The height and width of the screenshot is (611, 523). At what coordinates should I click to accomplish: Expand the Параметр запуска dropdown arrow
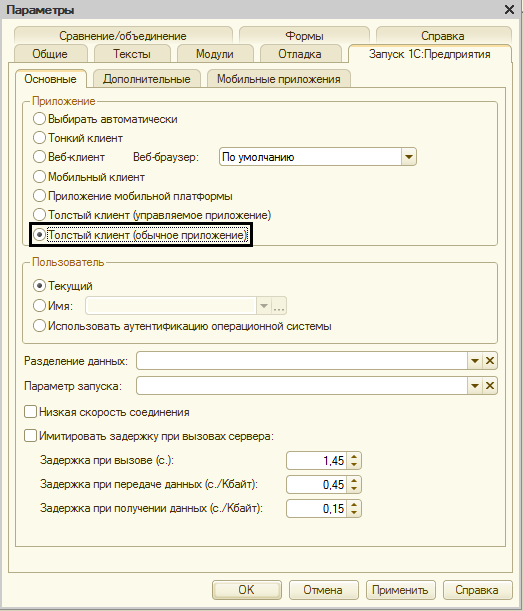[475, 386]
